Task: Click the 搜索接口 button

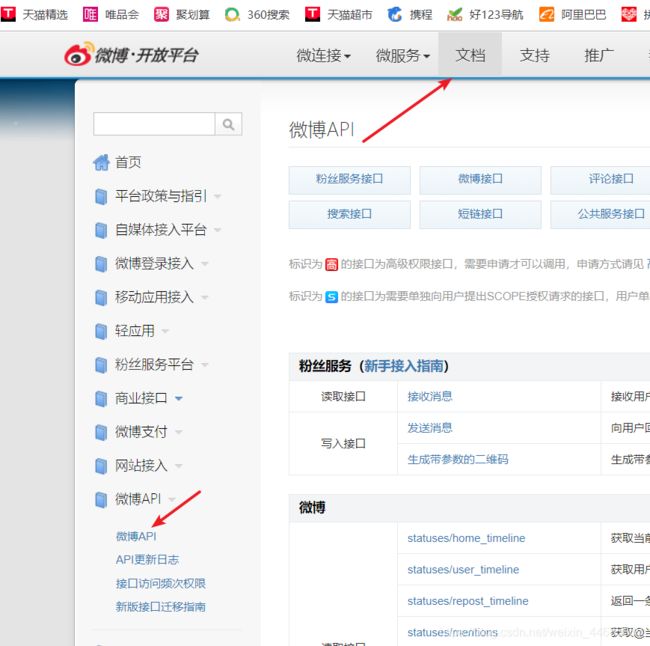Action: click(x=349, y=214)
